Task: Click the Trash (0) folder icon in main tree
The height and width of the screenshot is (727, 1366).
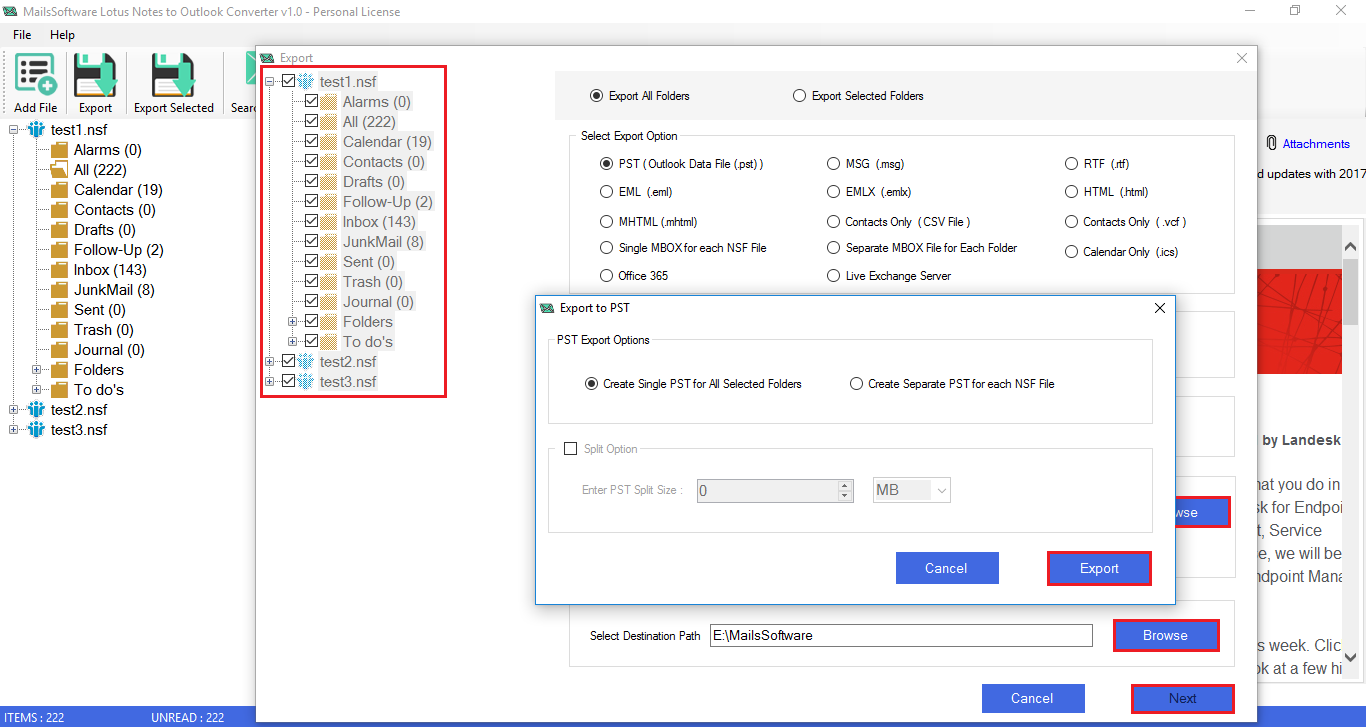Action: tap(59, 330)
